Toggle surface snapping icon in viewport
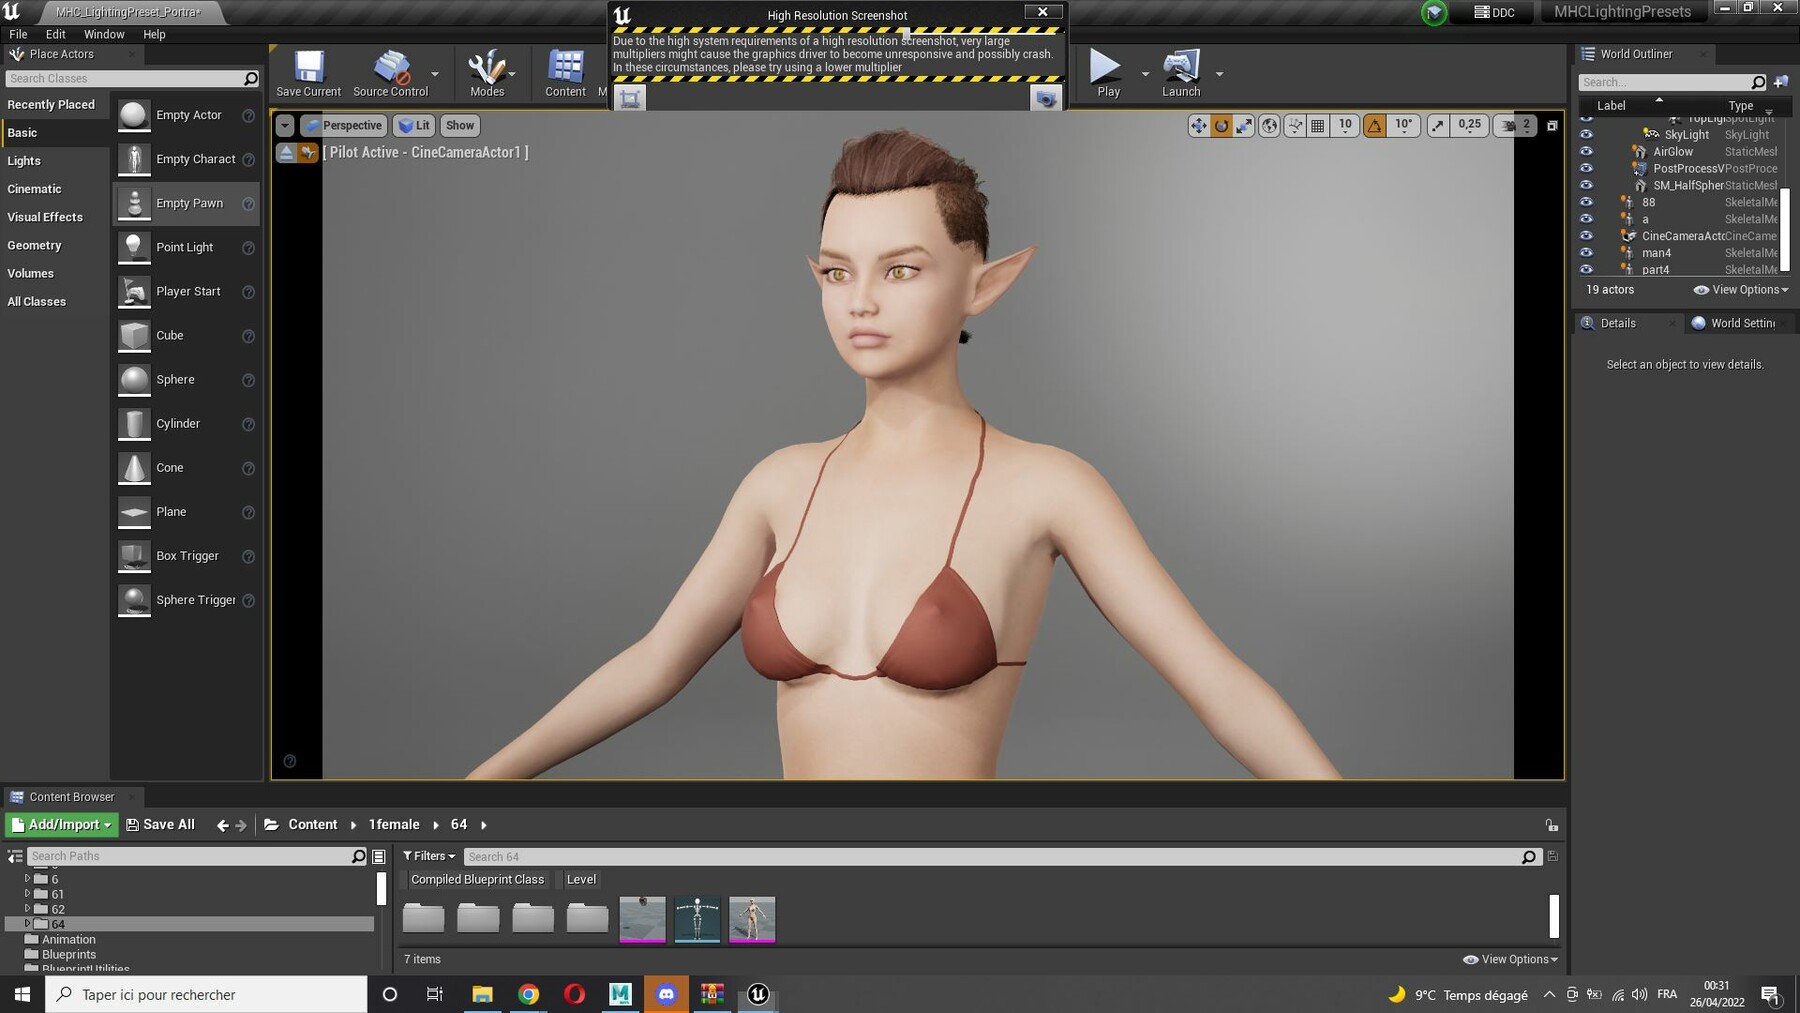1800x1013 pixels. [x=1295, y=126]
